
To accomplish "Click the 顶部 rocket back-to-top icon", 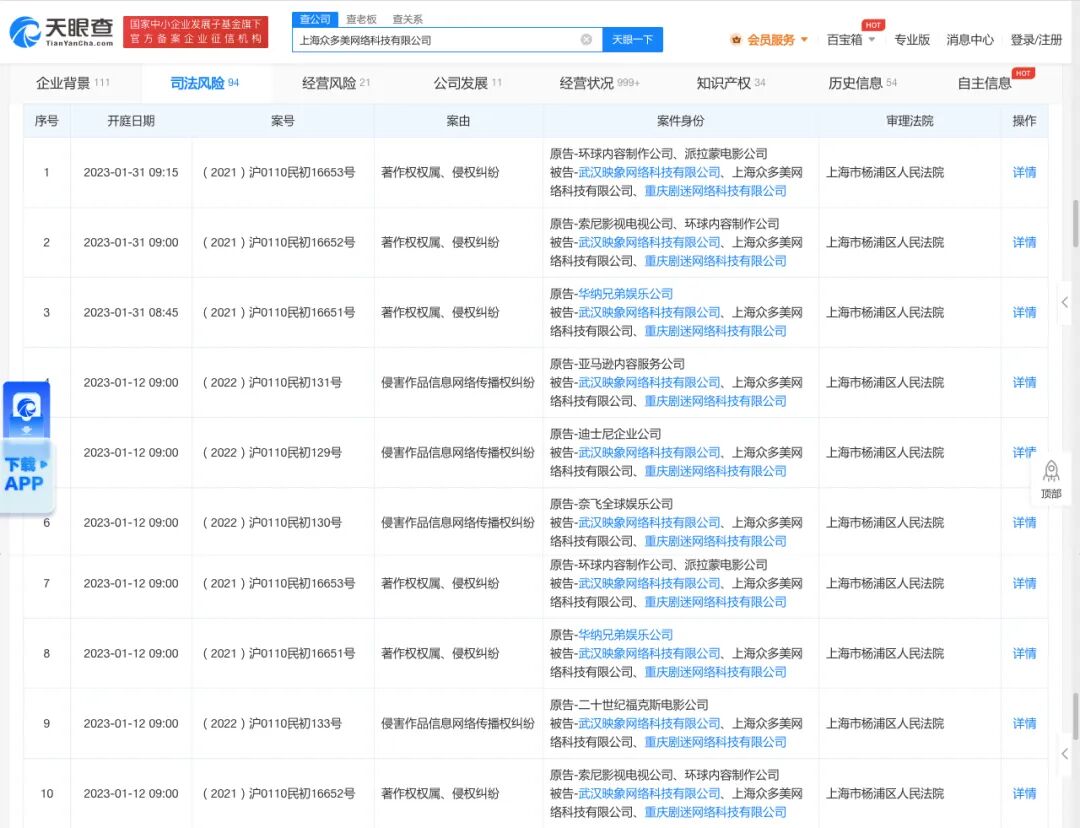I will click(x=1051, y=477).
